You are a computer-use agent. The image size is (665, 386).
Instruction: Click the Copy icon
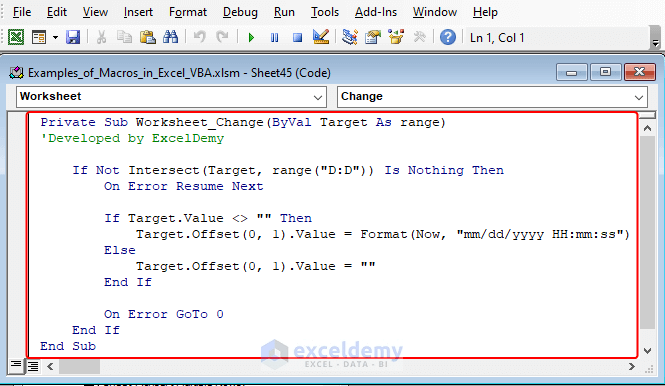click(124, 37)
